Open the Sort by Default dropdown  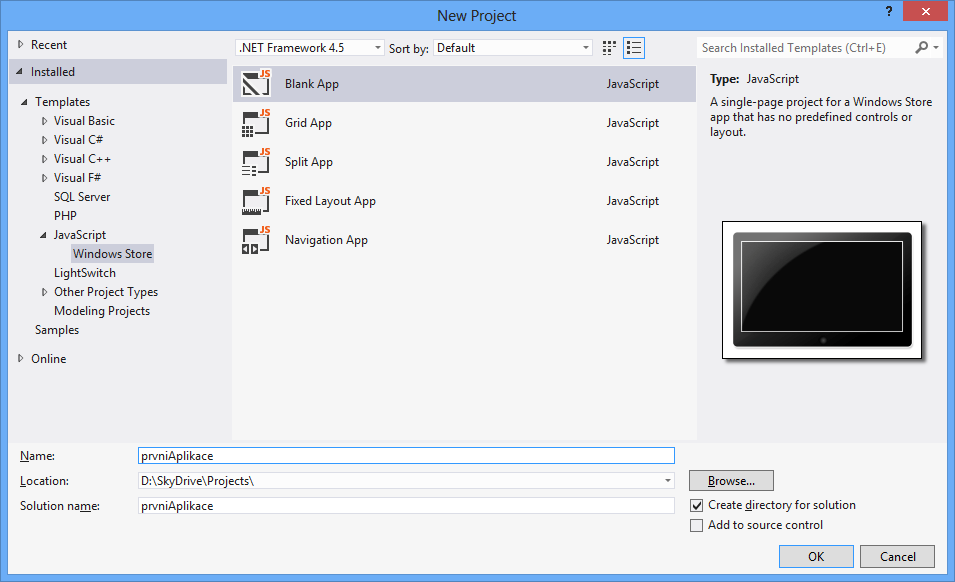tap(585, 47)
